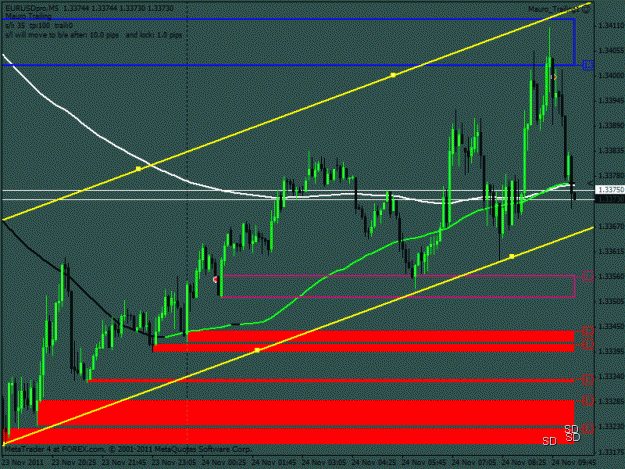The height and width of the screenshot is (469, 625).
Task: Click the 1.33670 price scale value
Action: pos(611,226)
